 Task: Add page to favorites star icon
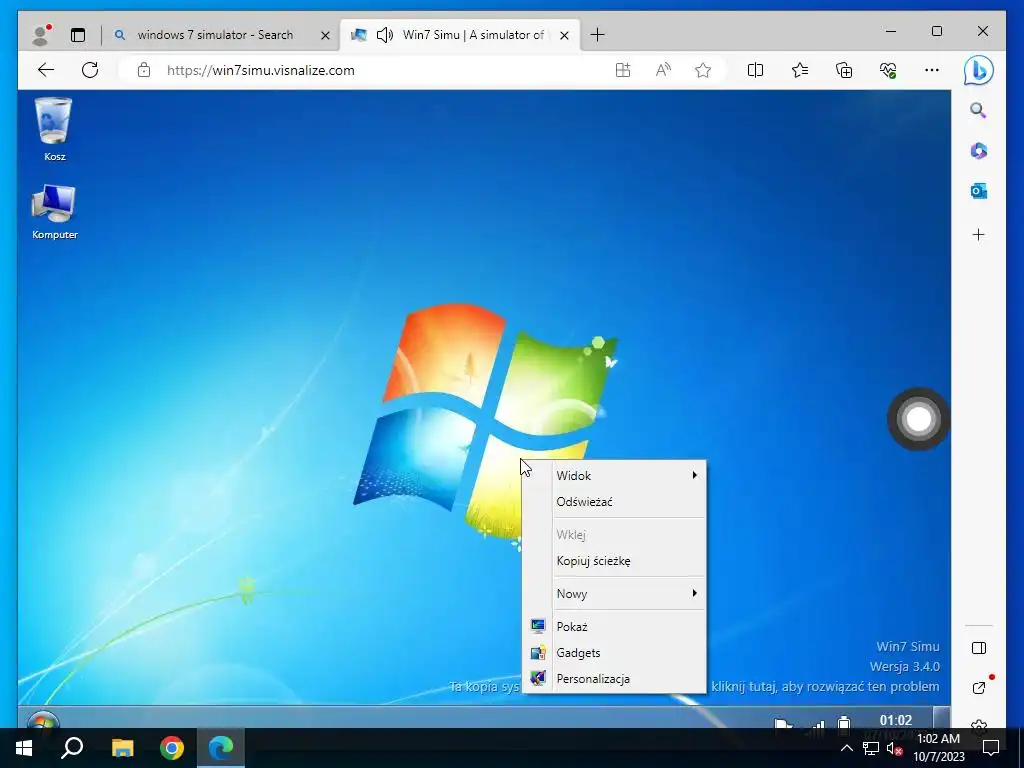click(x=703, y=70)
